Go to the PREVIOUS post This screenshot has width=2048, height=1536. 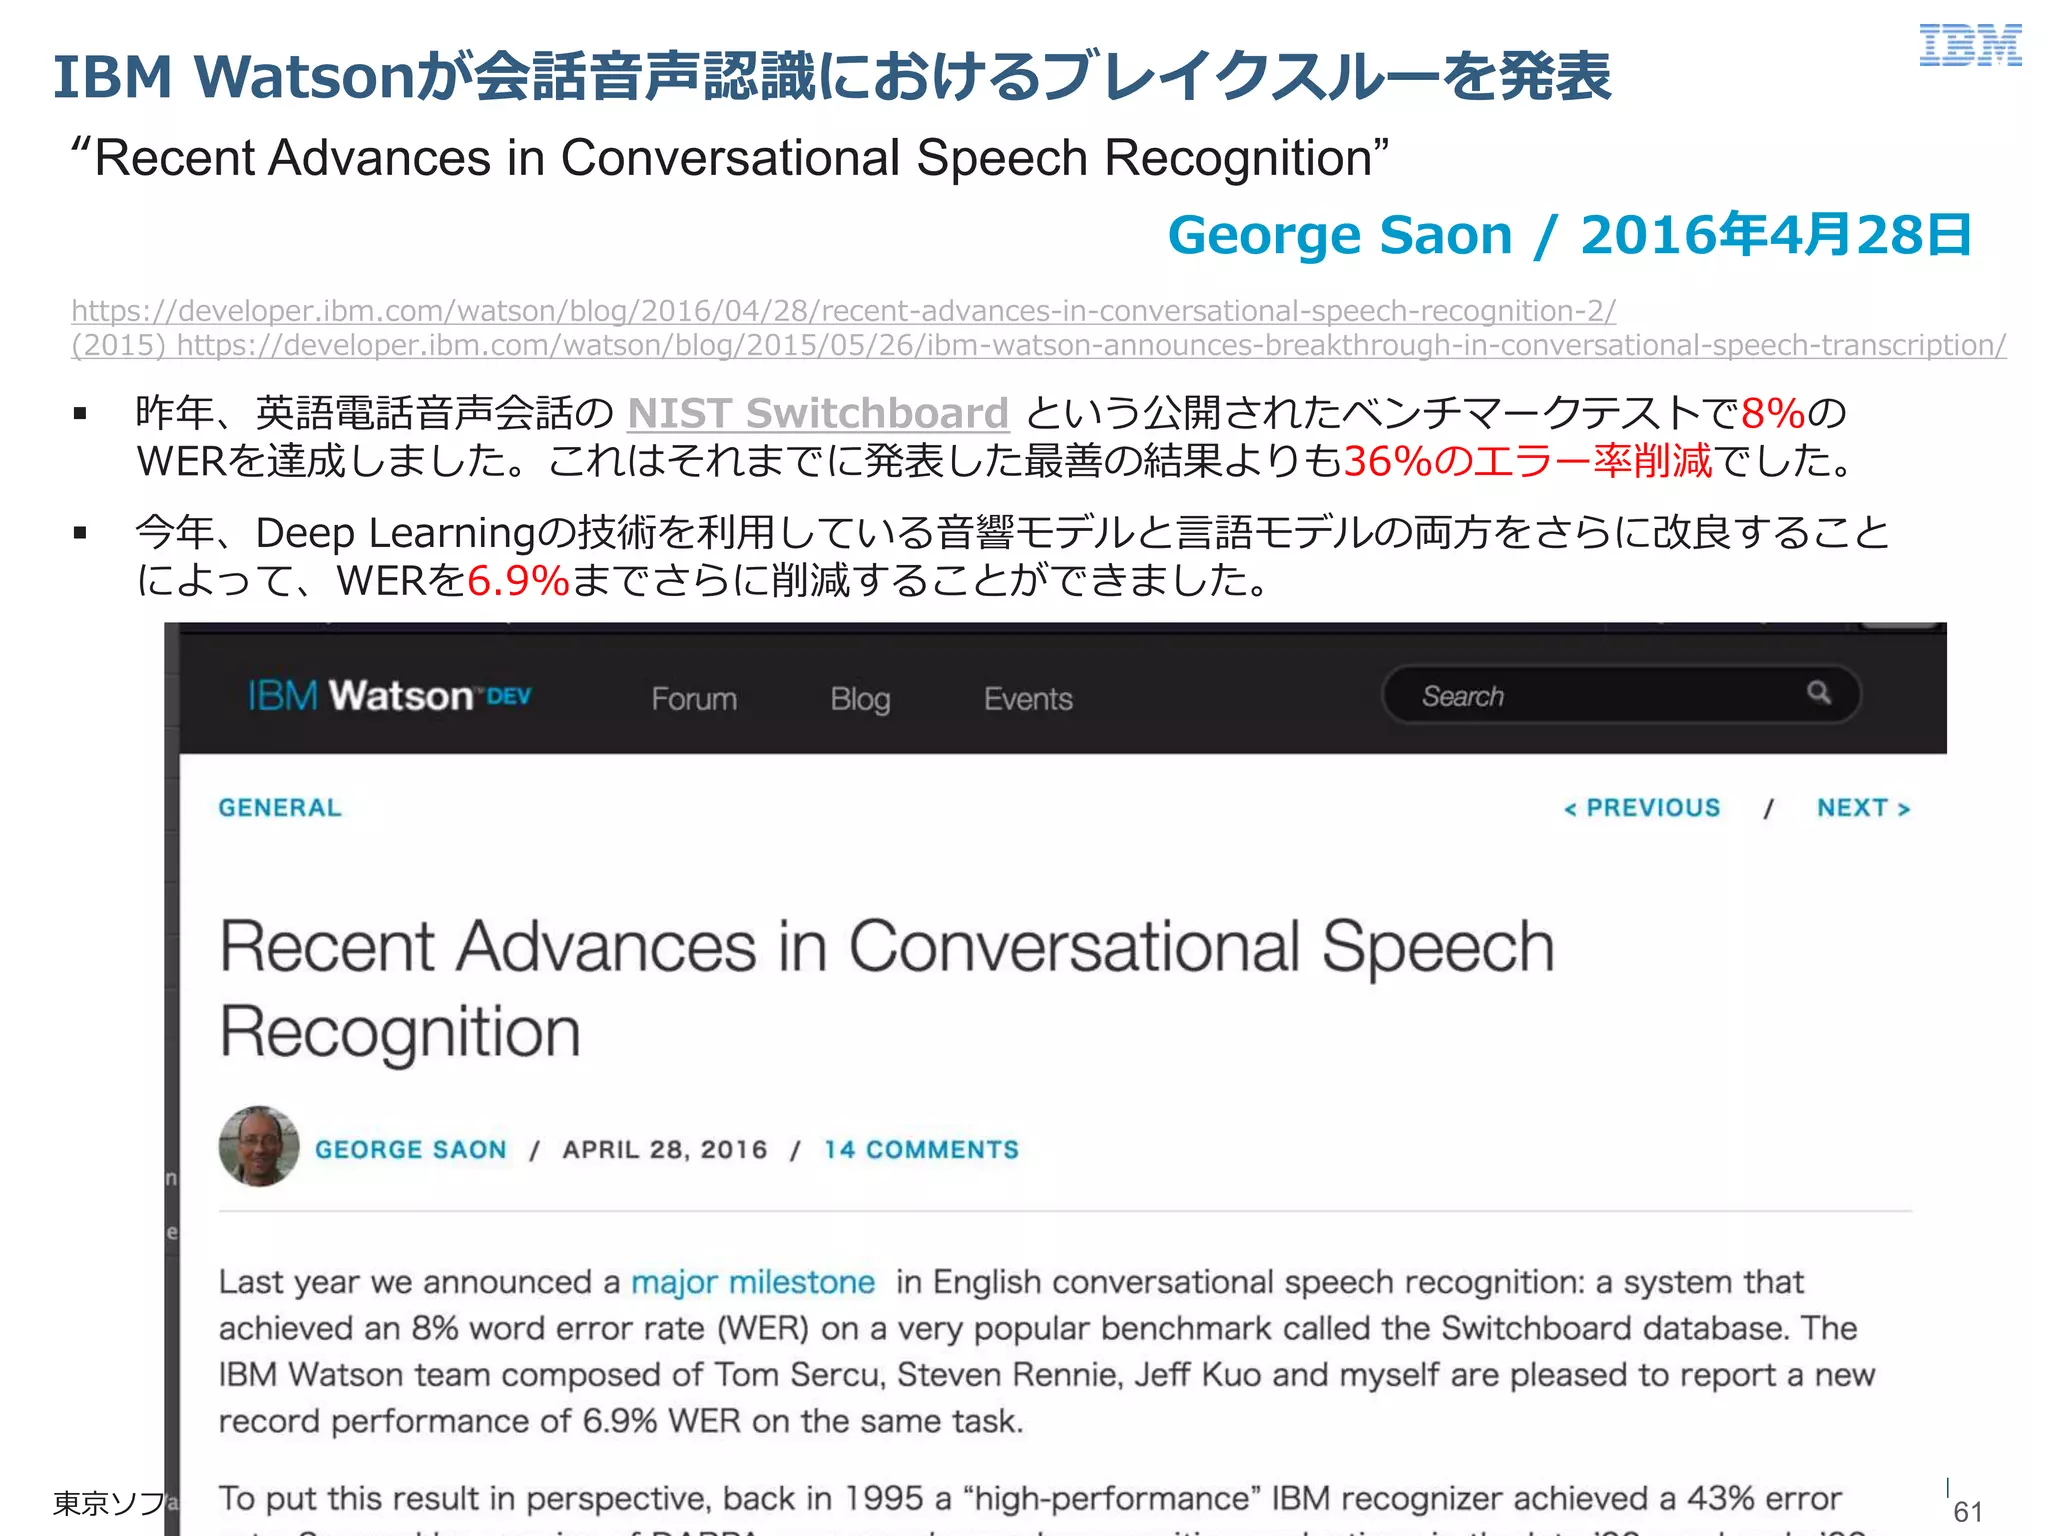(1642, 807)
